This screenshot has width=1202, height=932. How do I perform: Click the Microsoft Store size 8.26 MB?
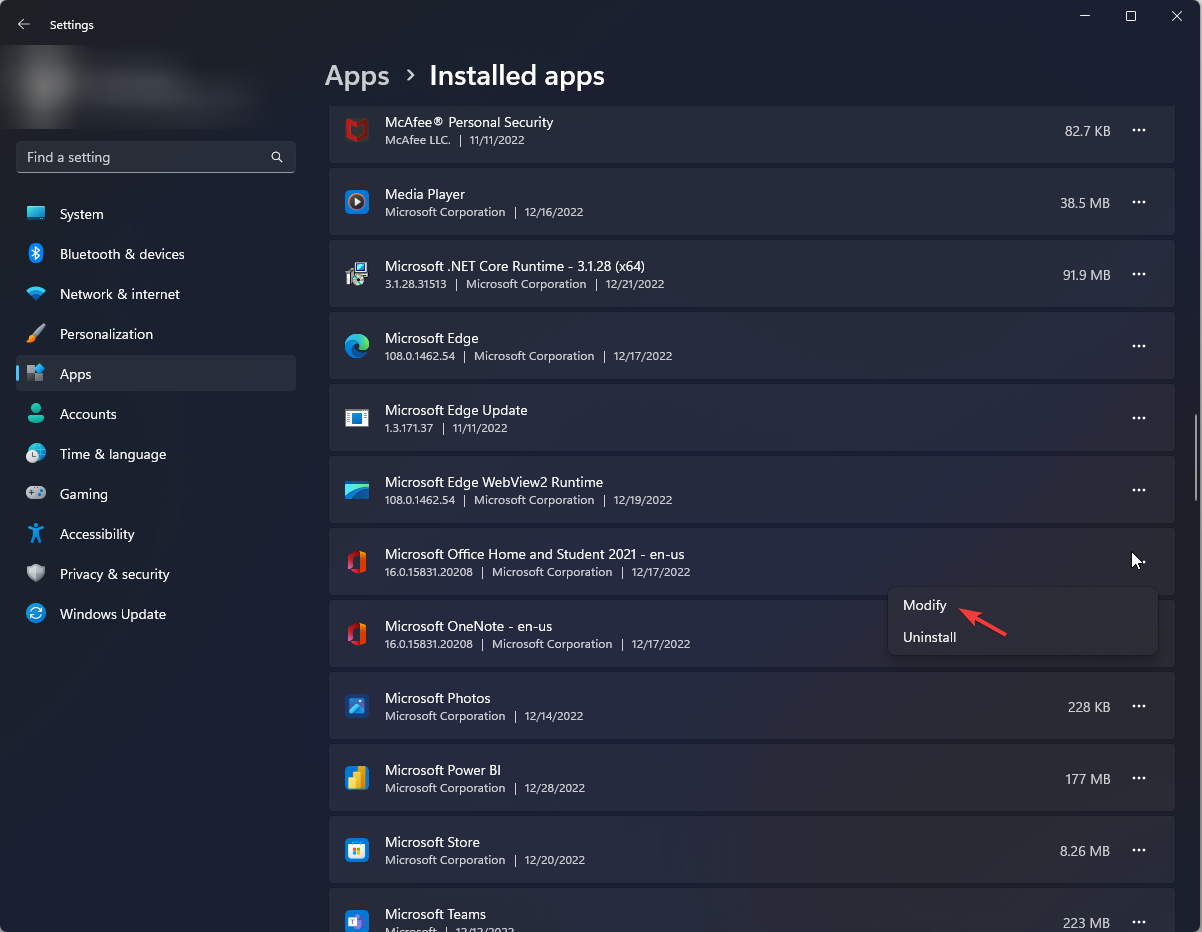pos(1085,850)
